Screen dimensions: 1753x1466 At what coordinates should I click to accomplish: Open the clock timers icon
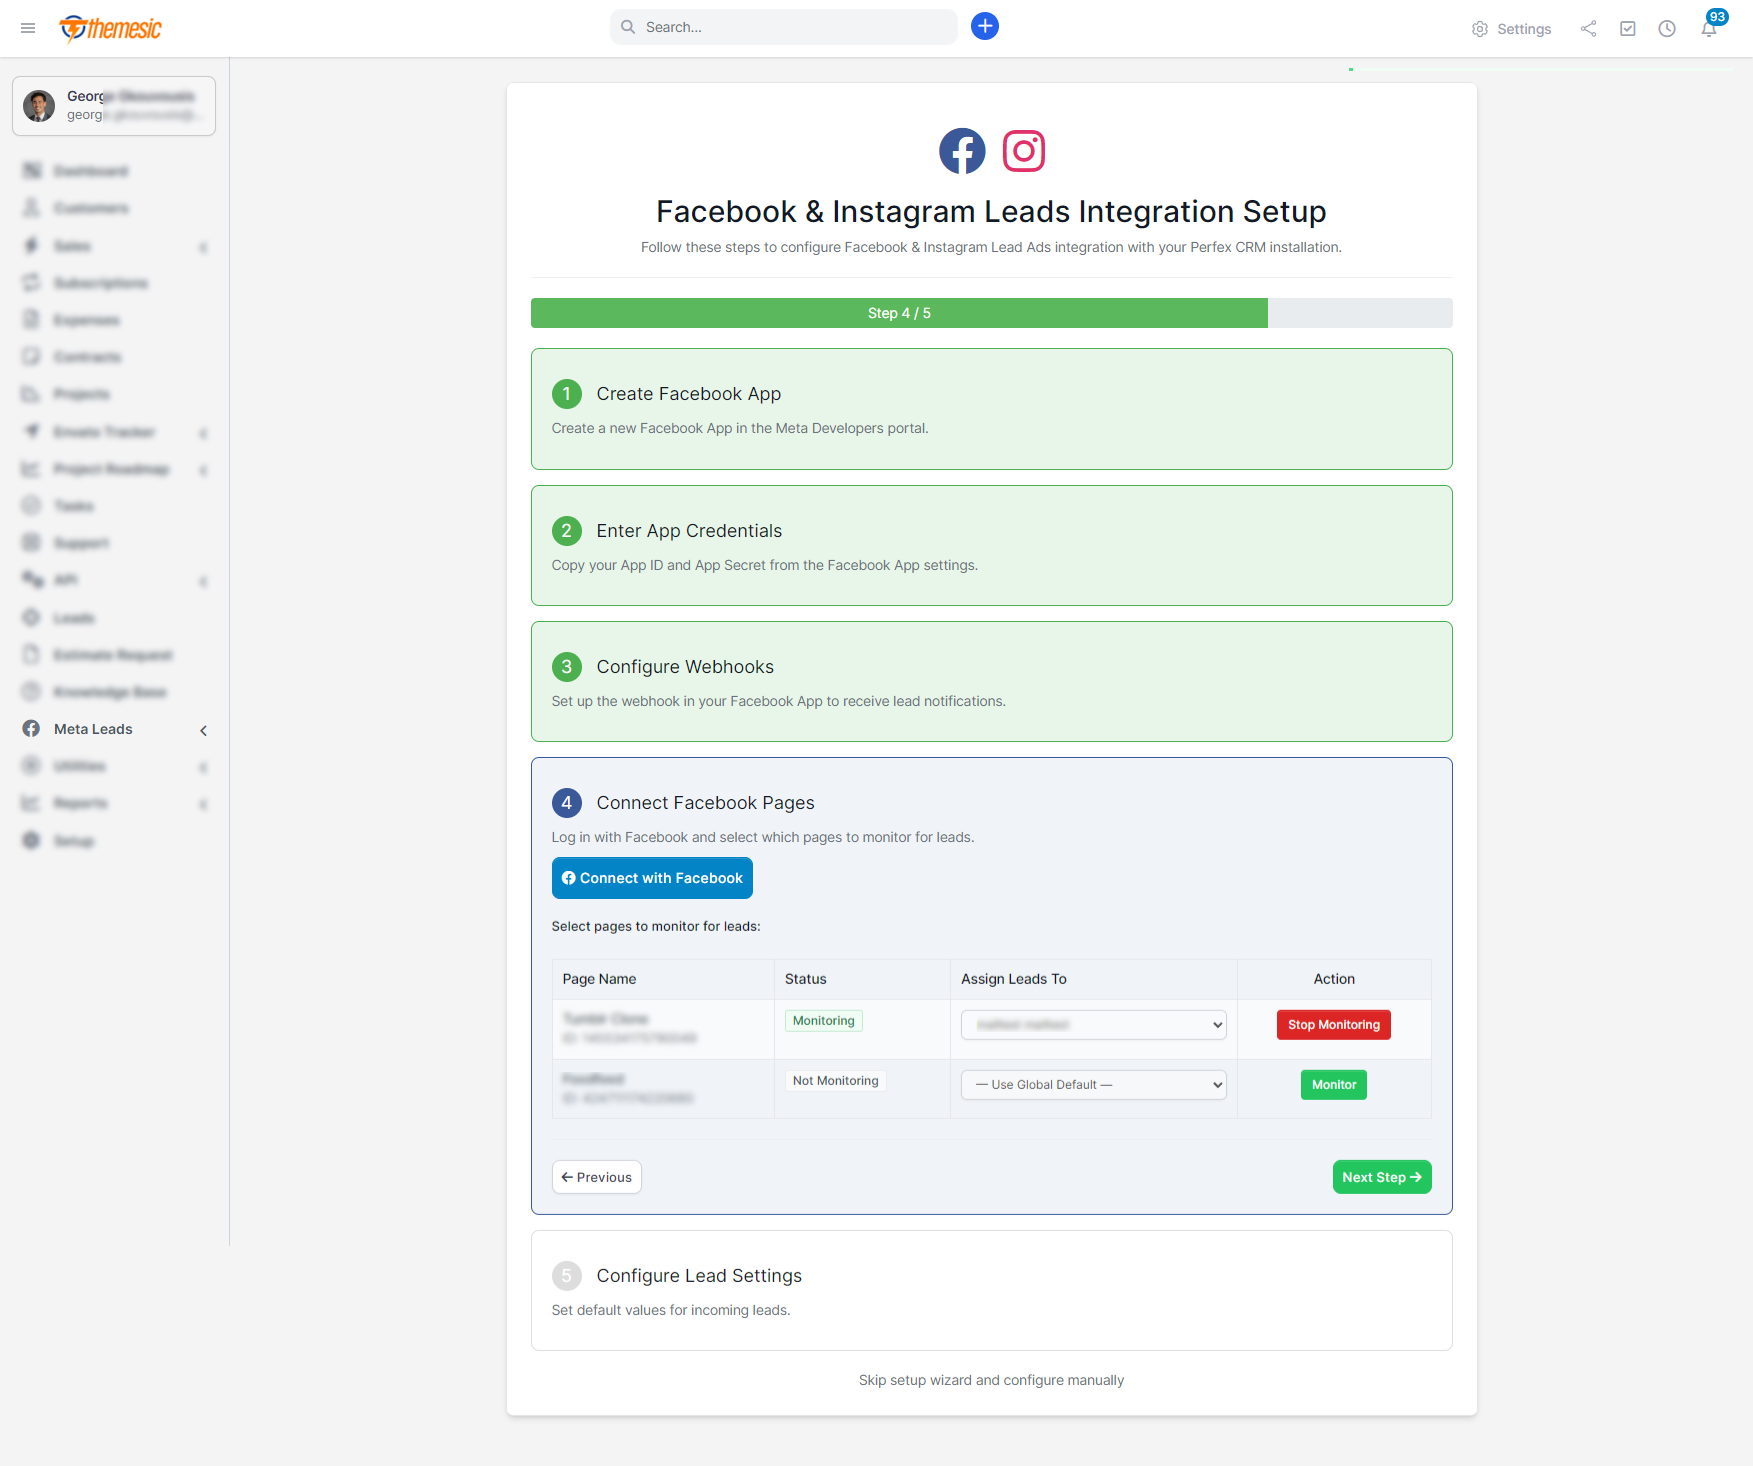tap(1667, 29)
